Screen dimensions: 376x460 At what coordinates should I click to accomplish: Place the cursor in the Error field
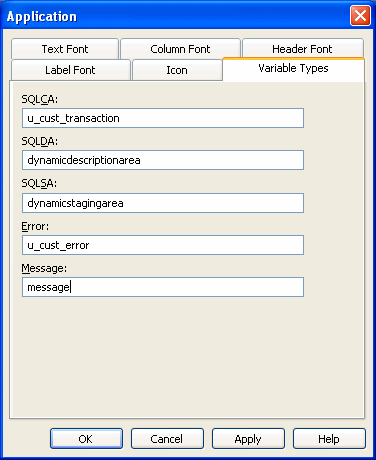tap(163, 245)
